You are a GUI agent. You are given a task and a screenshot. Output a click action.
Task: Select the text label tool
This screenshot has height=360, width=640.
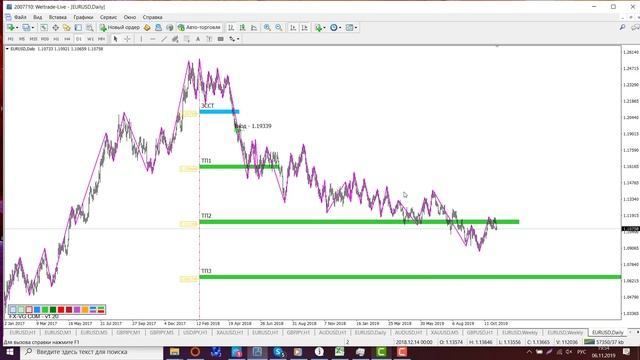[209, 39]
